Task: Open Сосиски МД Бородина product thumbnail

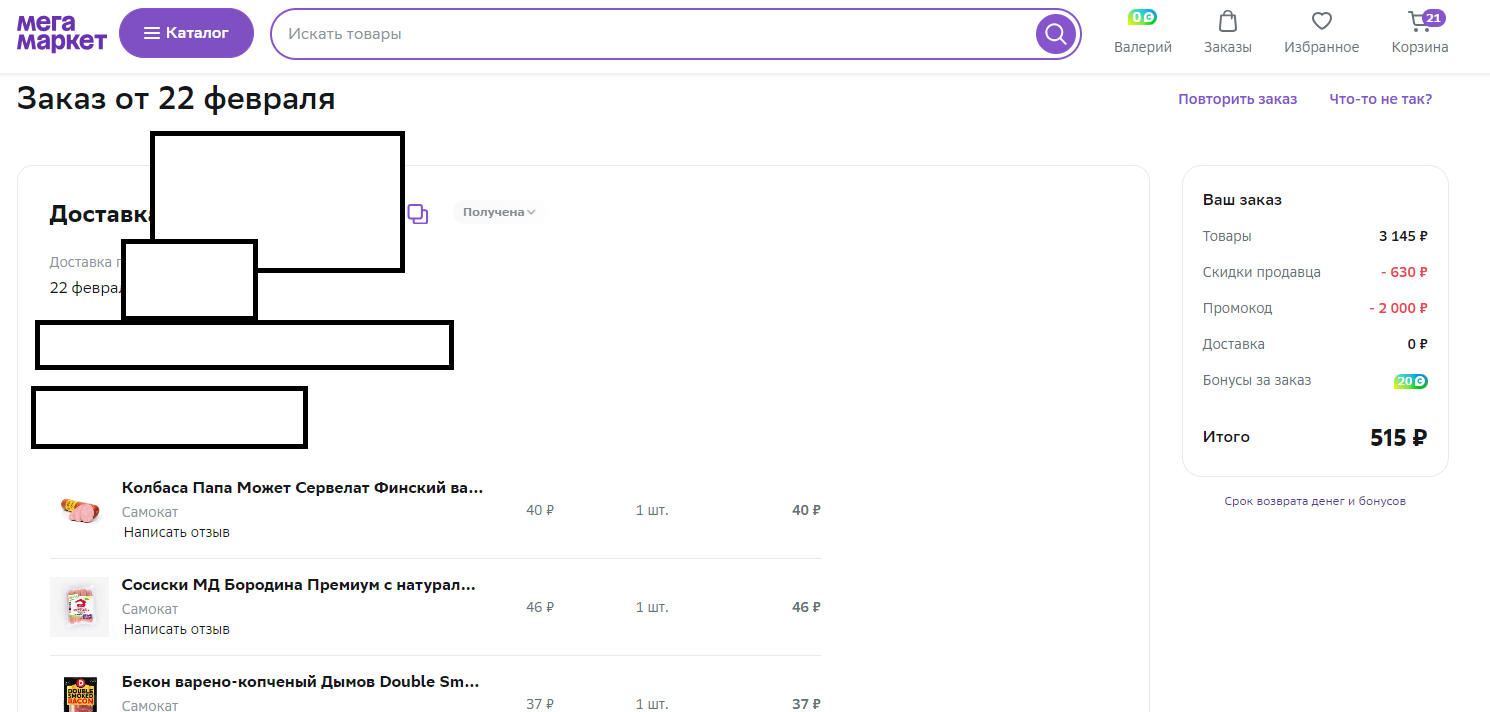Action: 79,607
